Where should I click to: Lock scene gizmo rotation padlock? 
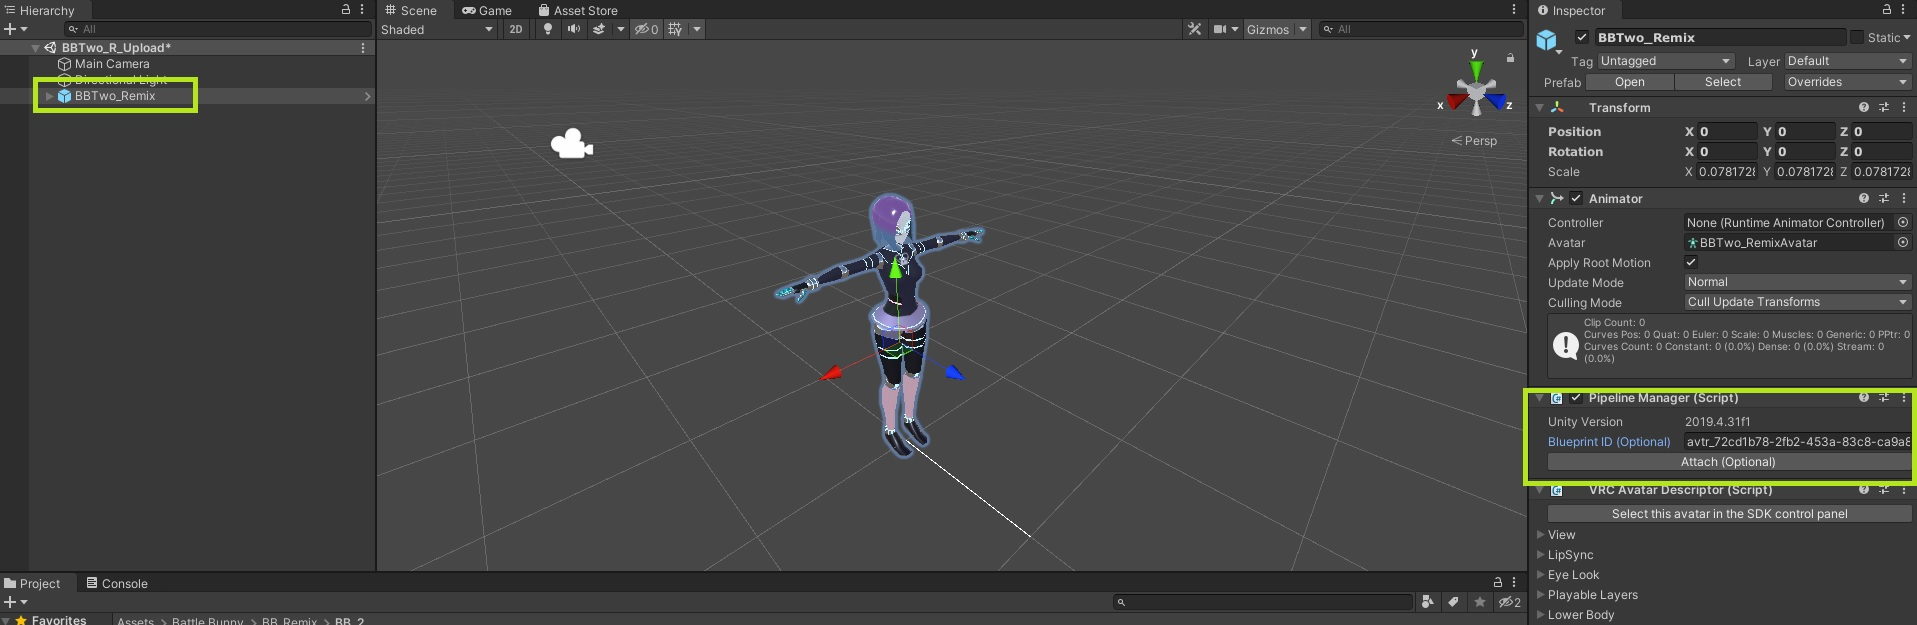[1510, 58]
